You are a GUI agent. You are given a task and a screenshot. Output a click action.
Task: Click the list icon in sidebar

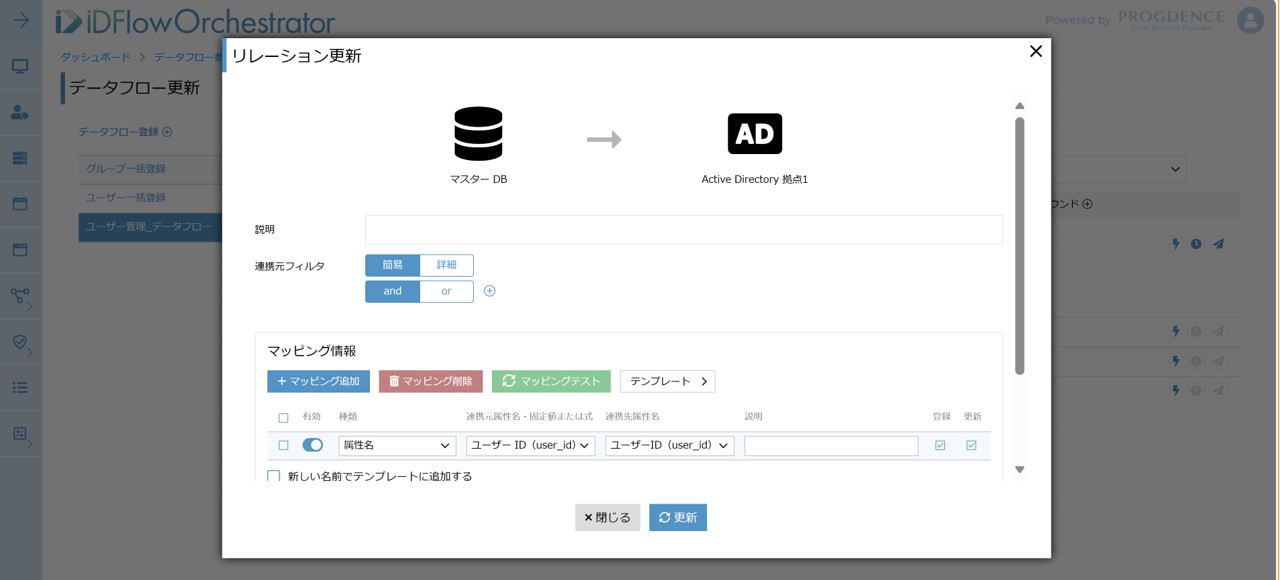tap(20, 387)
